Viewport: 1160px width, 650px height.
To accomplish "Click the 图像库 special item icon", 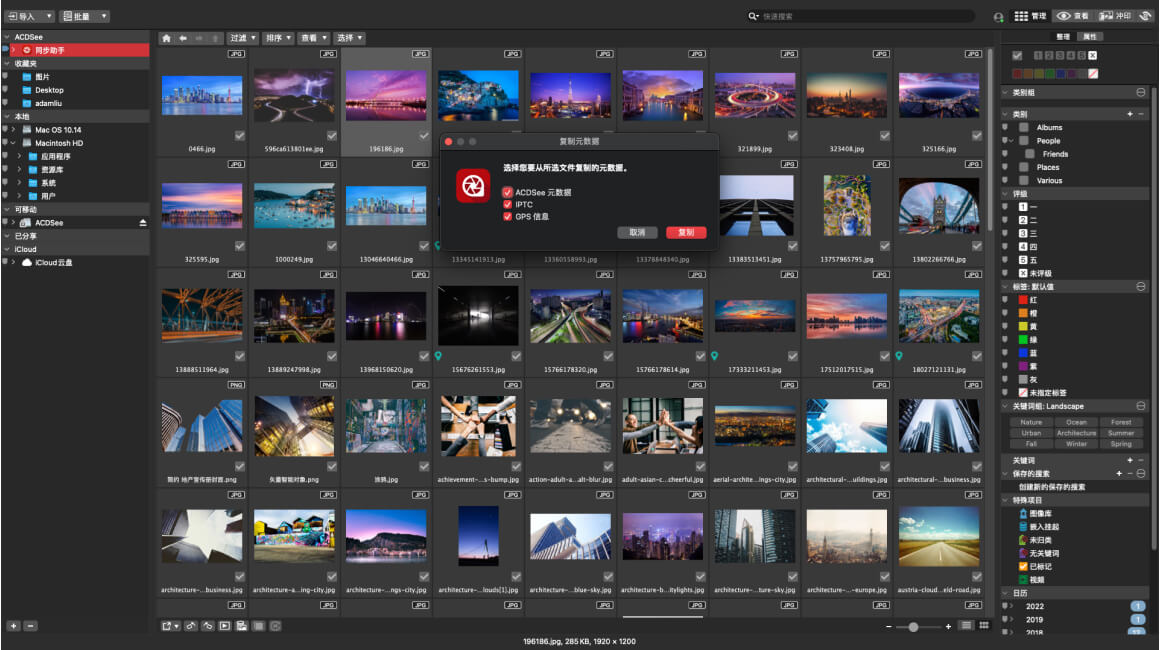I will point(1023,513).
